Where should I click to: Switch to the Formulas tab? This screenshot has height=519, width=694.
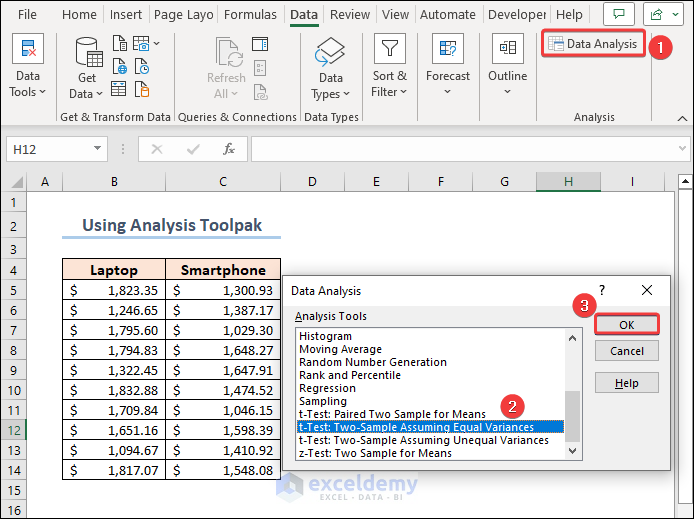(x=250, y=15)
